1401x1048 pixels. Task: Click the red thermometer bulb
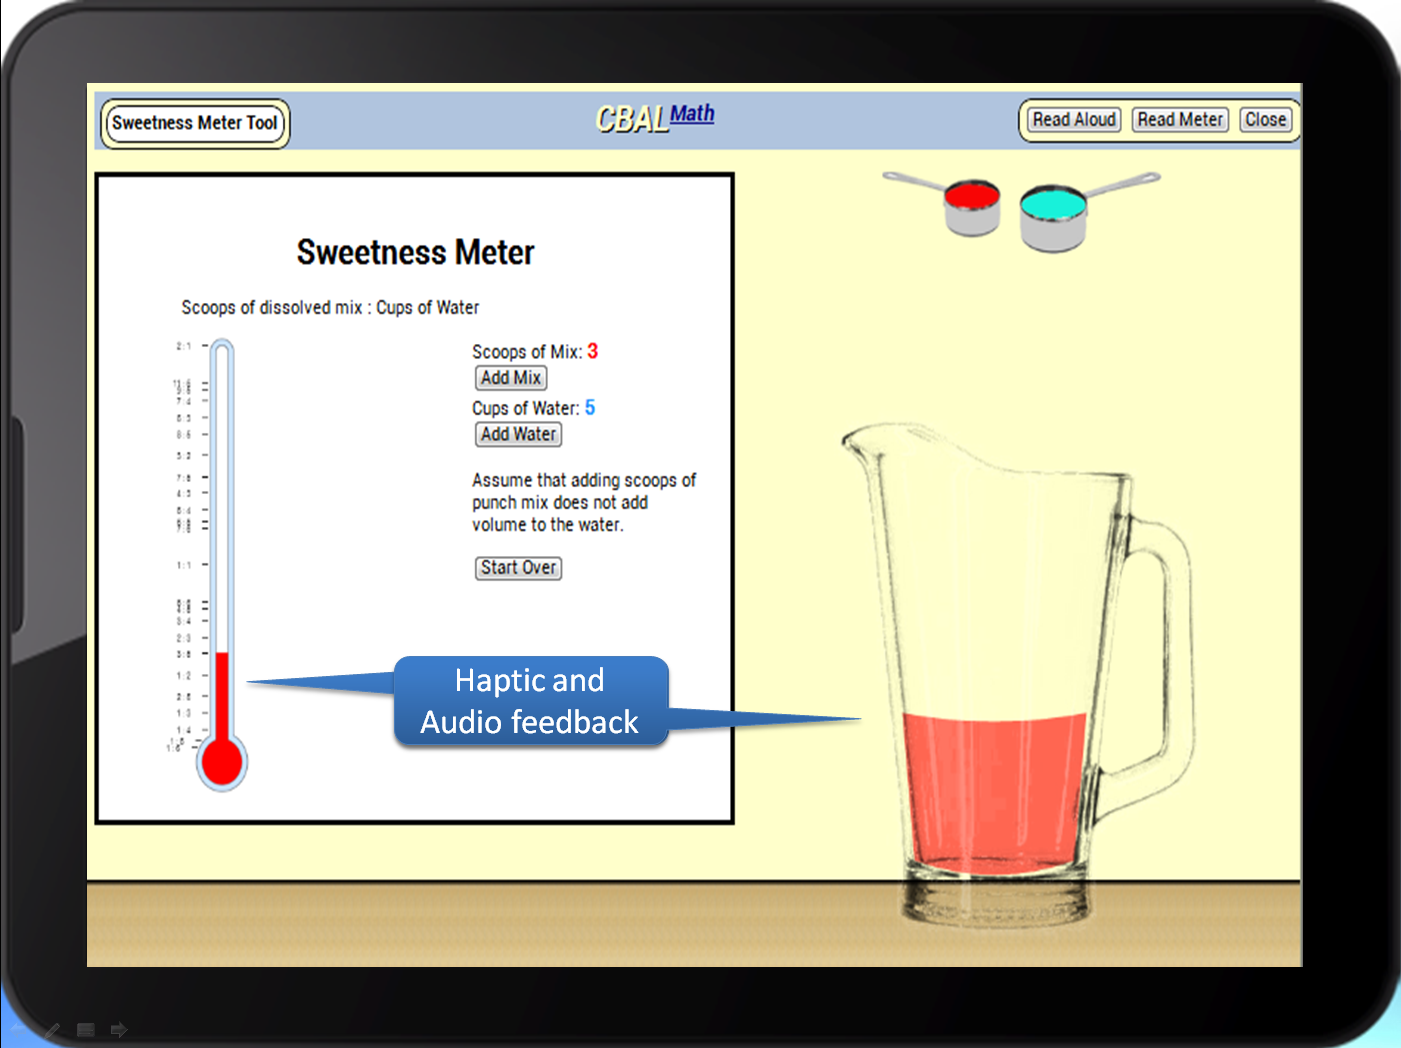[222, 763]
